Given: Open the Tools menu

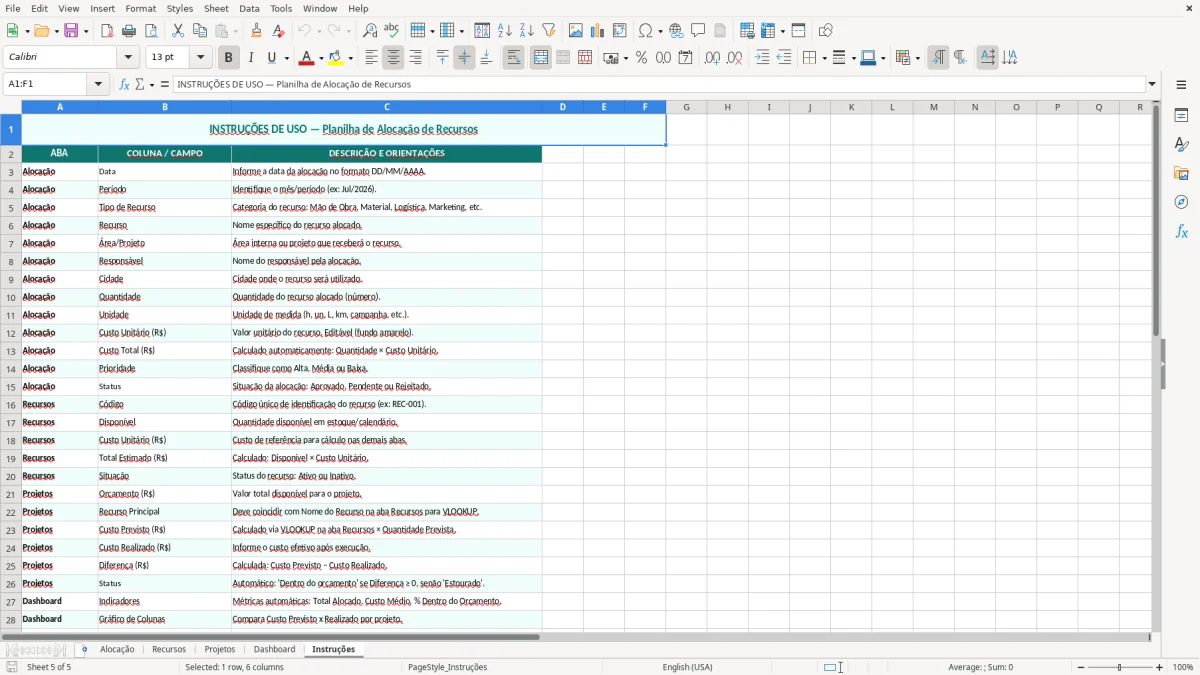Looking at the screenshot, I should pyautogui.click(x=281, y=8).
